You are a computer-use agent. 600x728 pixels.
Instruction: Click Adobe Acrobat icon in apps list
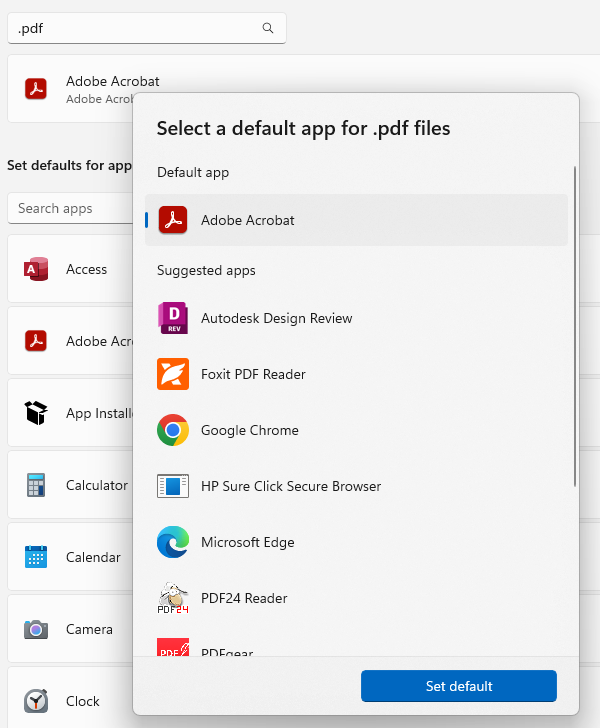36,341
